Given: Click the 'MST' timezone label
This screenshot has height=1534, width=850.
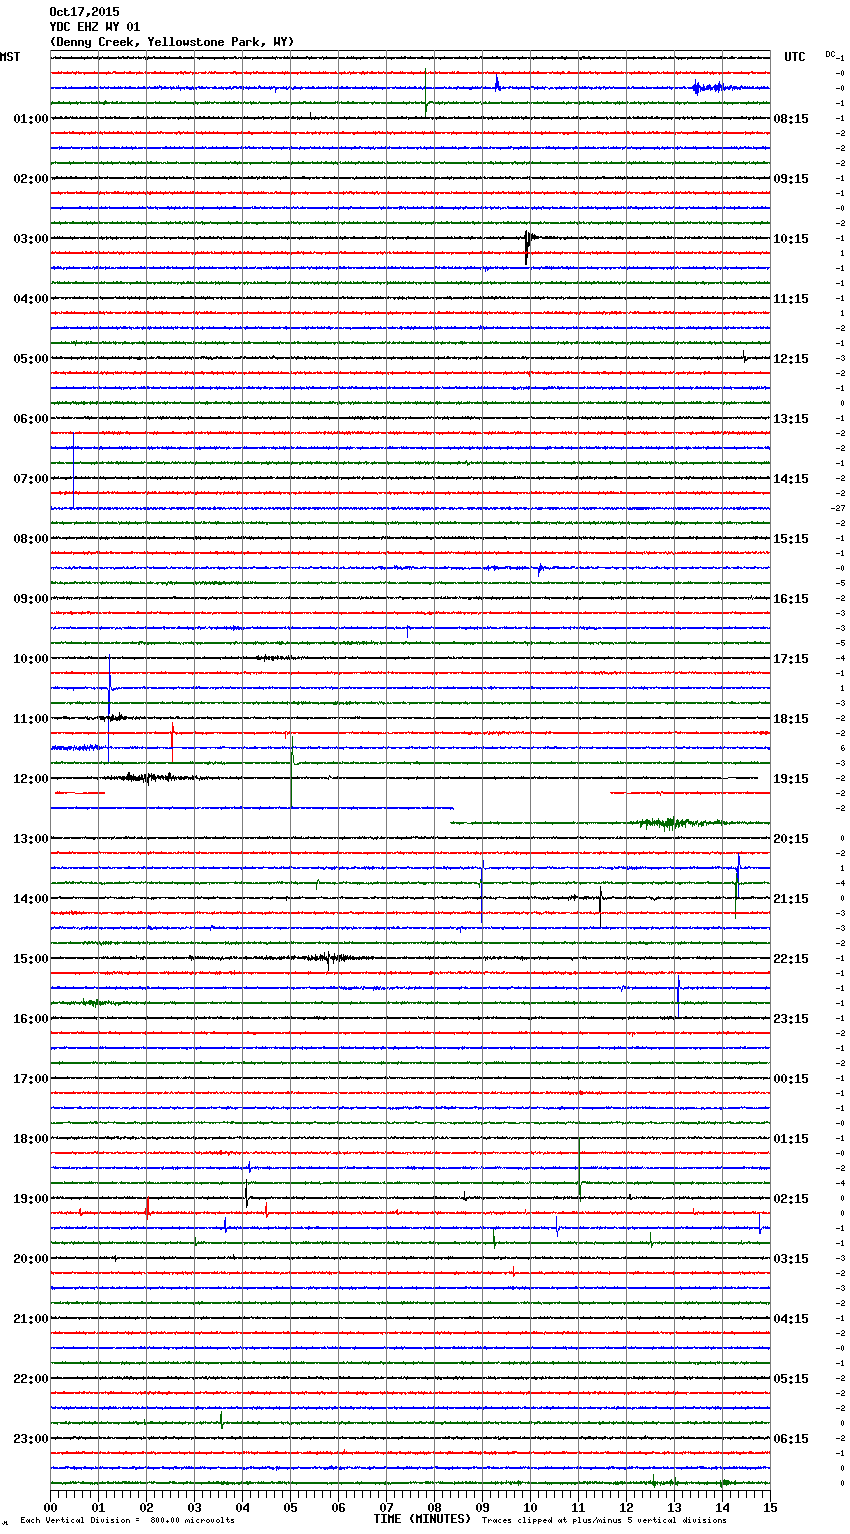Looking at the screenshot, I should tap(10, 57).
